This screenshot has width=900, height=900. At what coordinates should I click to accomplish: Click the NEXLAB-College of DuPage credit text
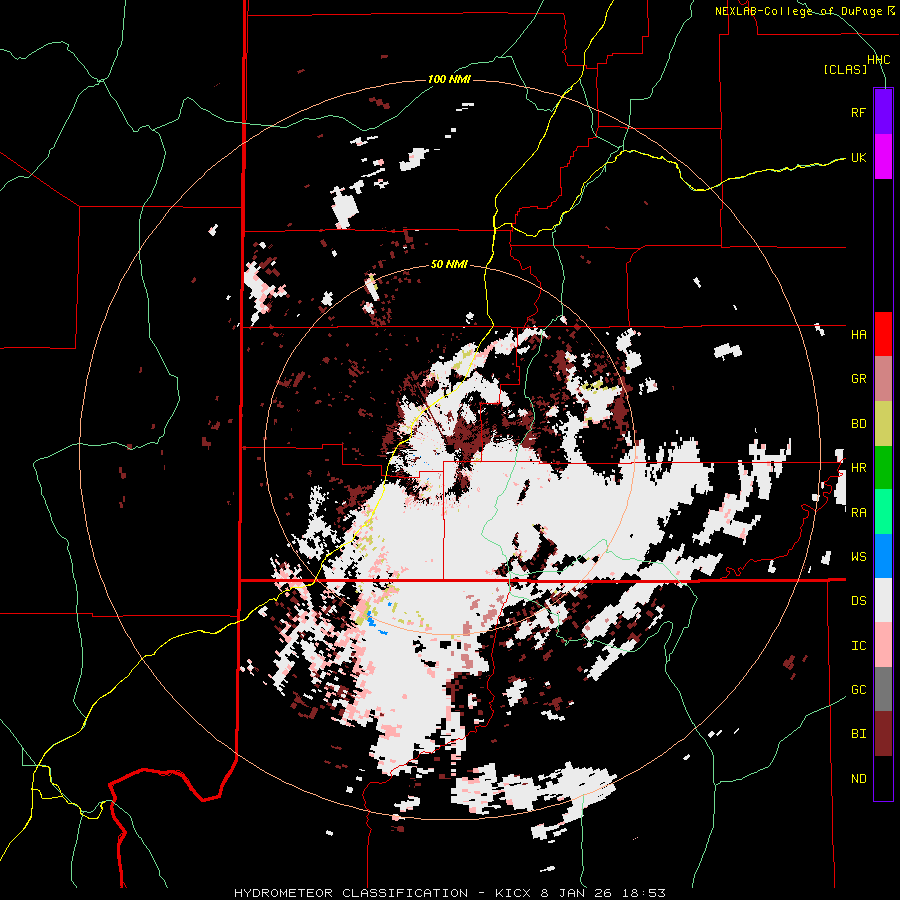[798, 11]
